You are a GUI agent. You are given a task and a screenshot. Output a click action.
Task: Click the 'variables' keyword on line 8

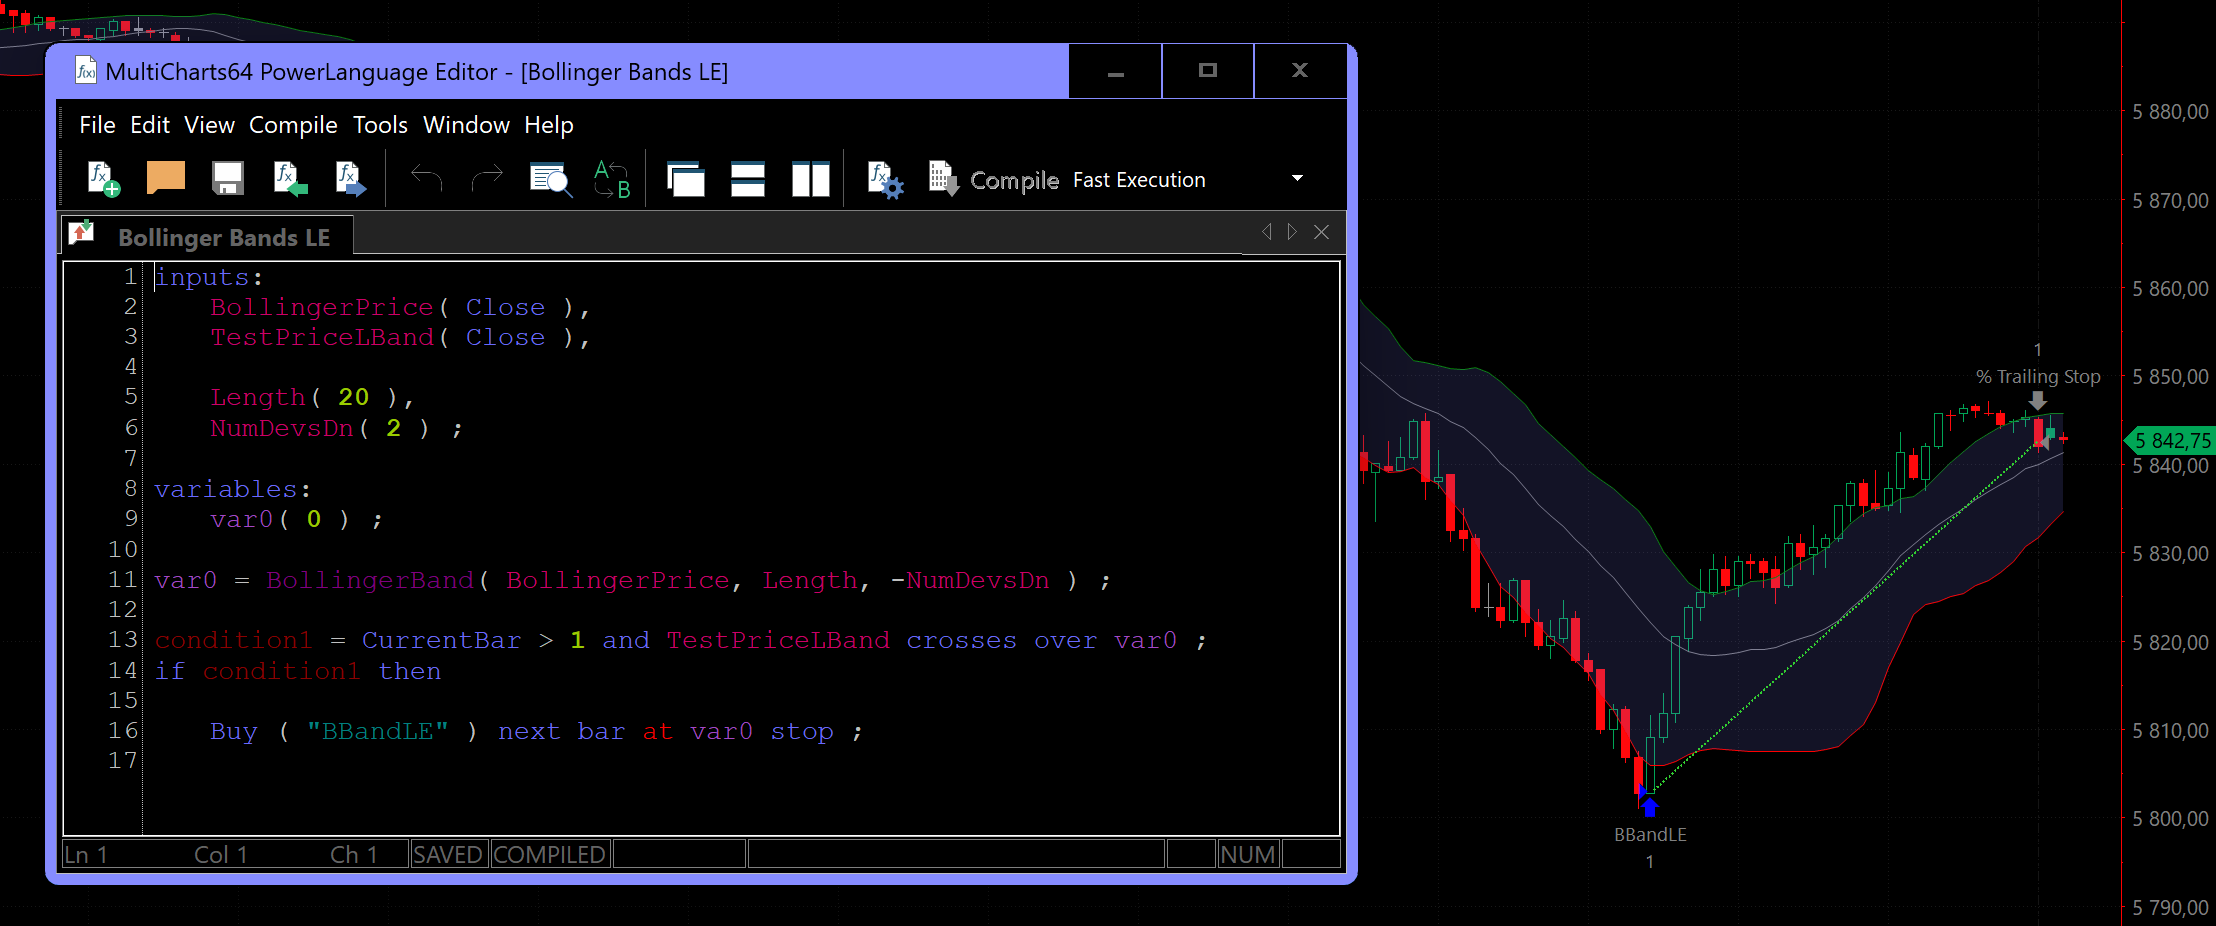(226, 489)
